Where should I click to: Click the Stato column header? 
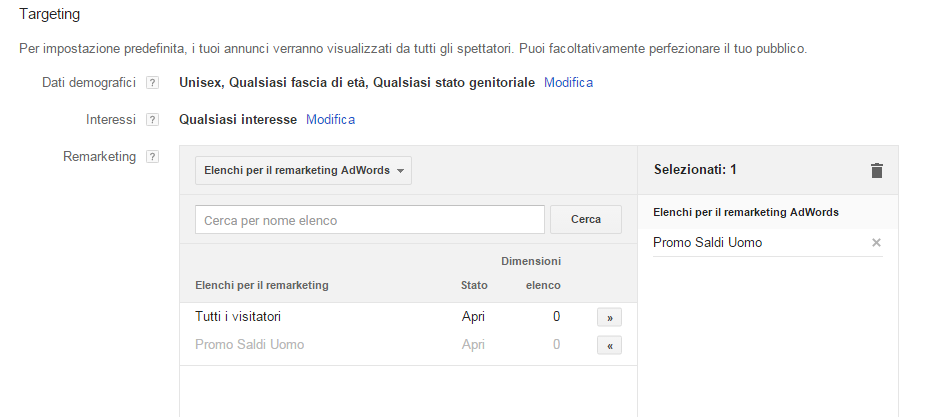point(474,285)
